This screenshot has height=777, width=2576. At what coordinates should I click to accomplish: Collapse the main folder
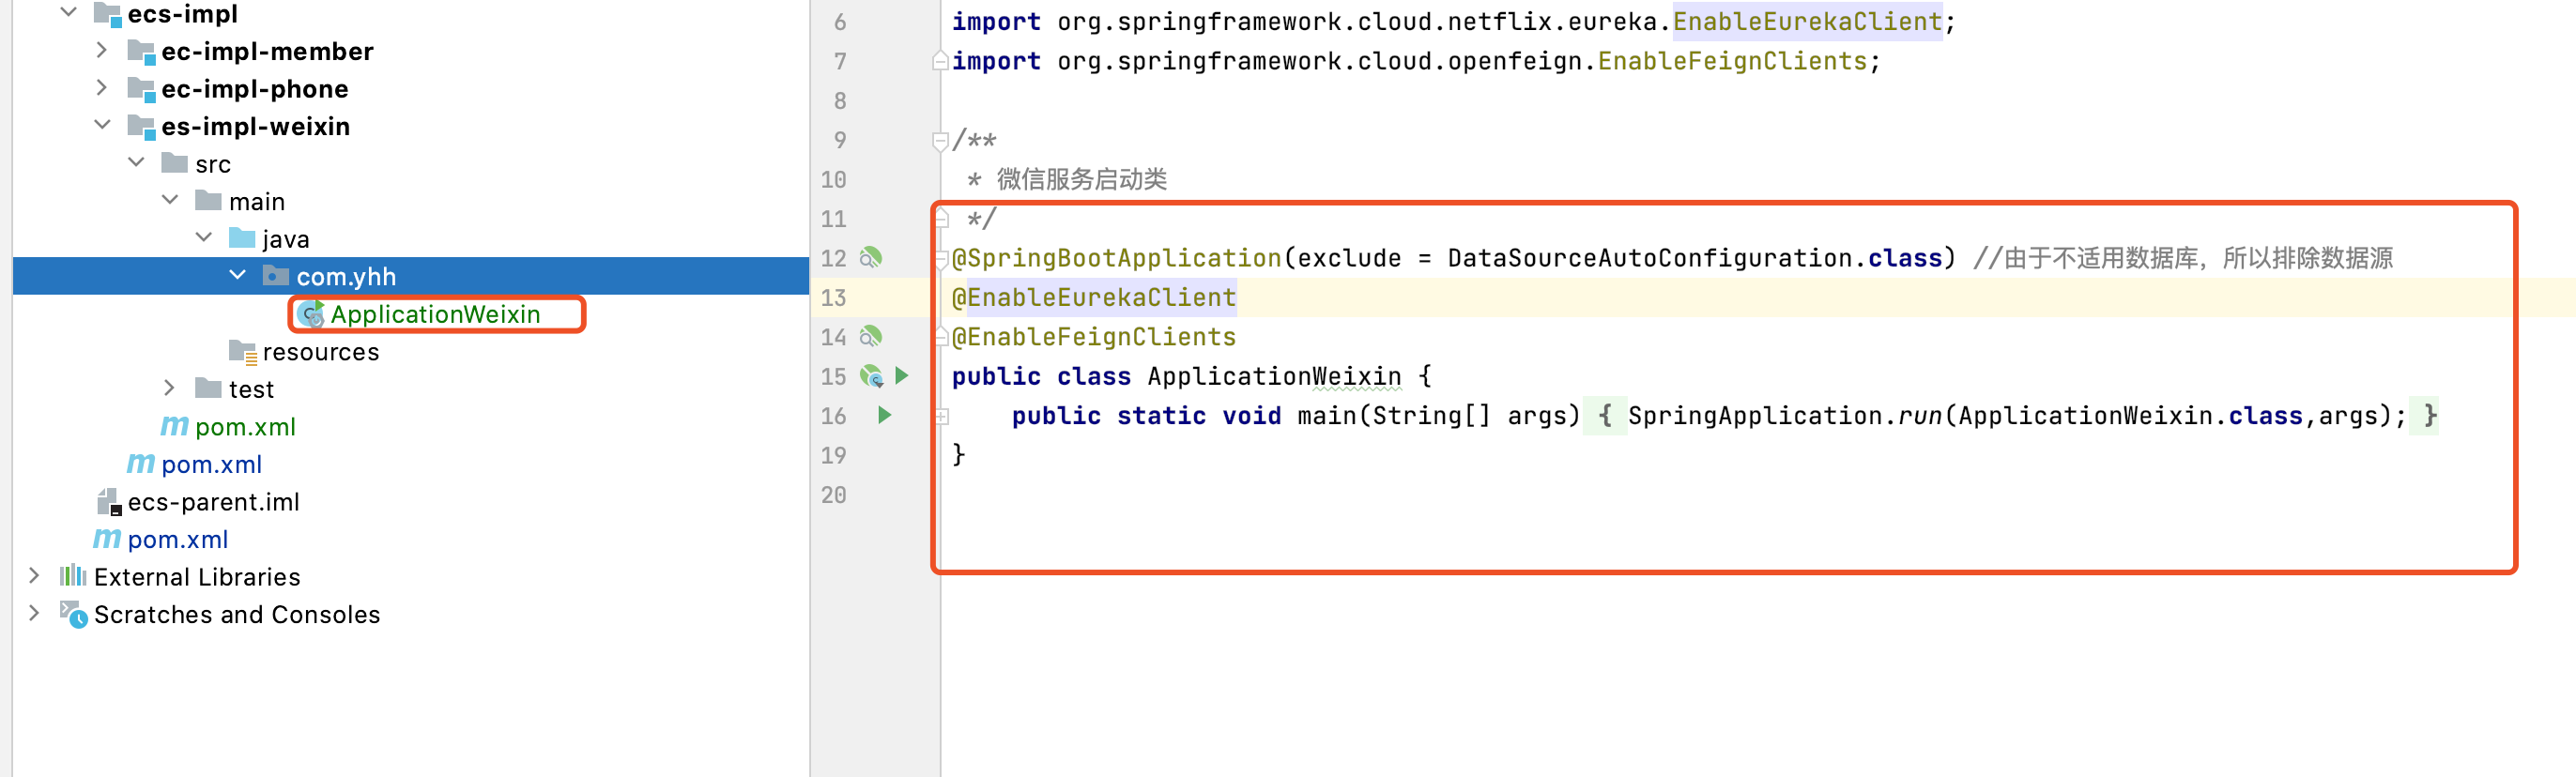point(170,201)
